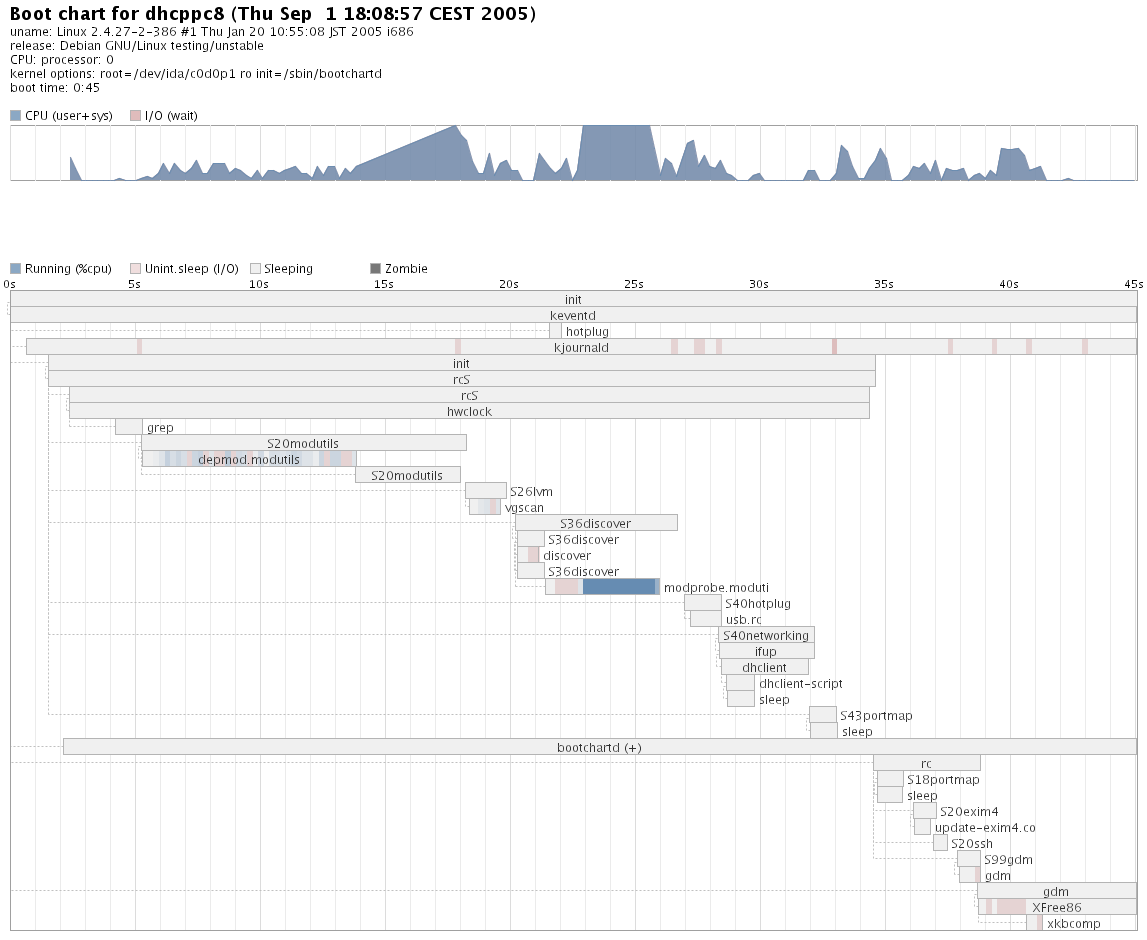Click the 5s time axis label

[134, 284]
